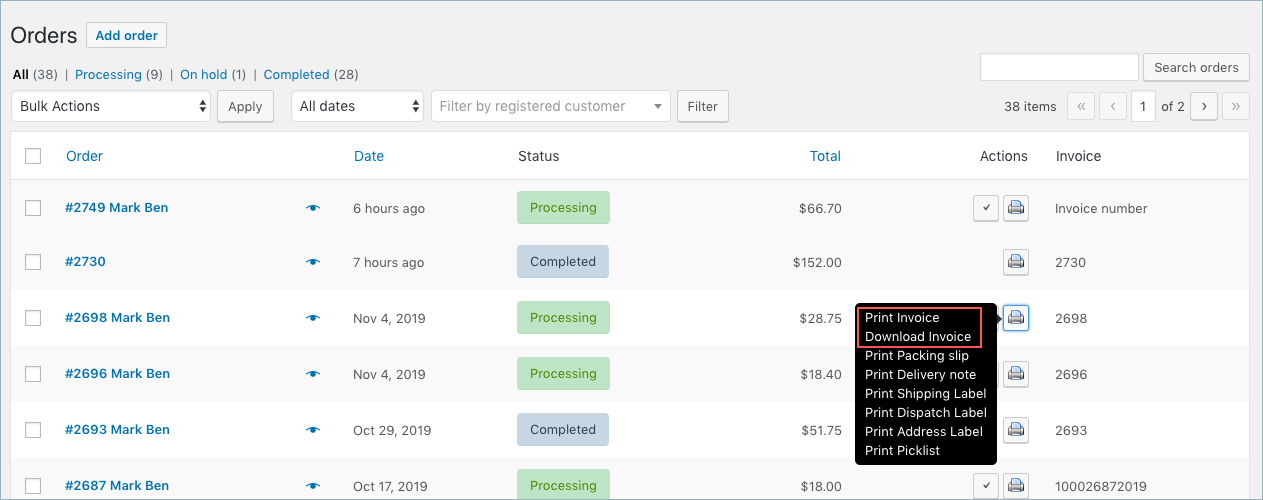
Task: Sort by the Order column header
Action: [85, 156]
